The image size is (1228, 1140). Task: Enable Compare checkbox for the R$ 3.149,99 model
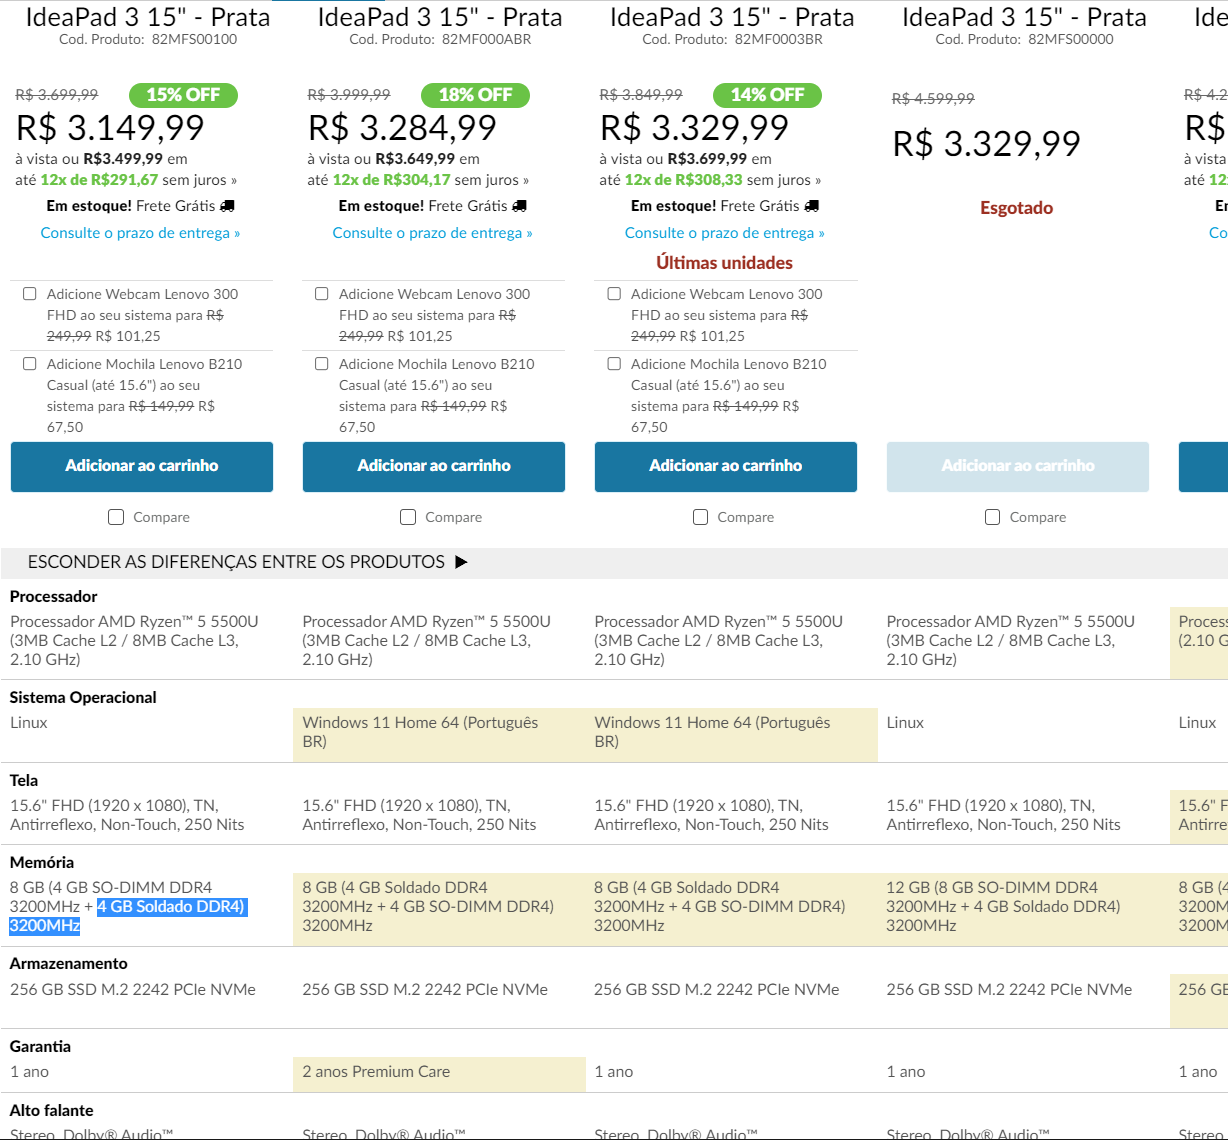116,517
